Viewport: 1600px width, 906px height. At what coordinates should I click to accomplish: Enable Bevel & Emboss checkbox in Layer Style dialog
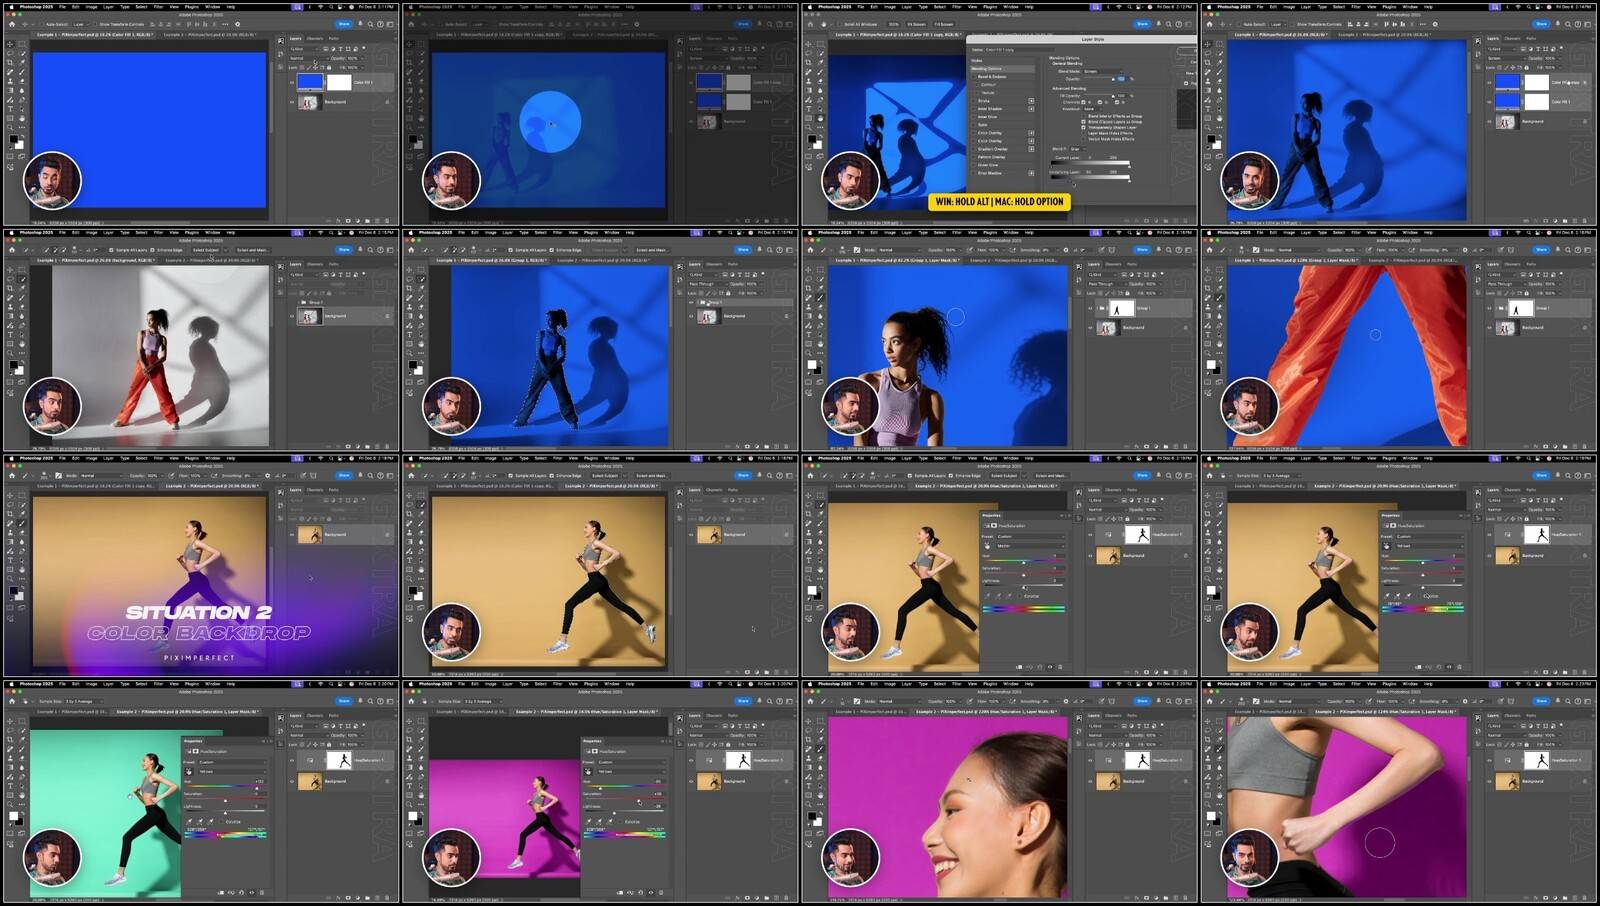[x=972, y=77]
